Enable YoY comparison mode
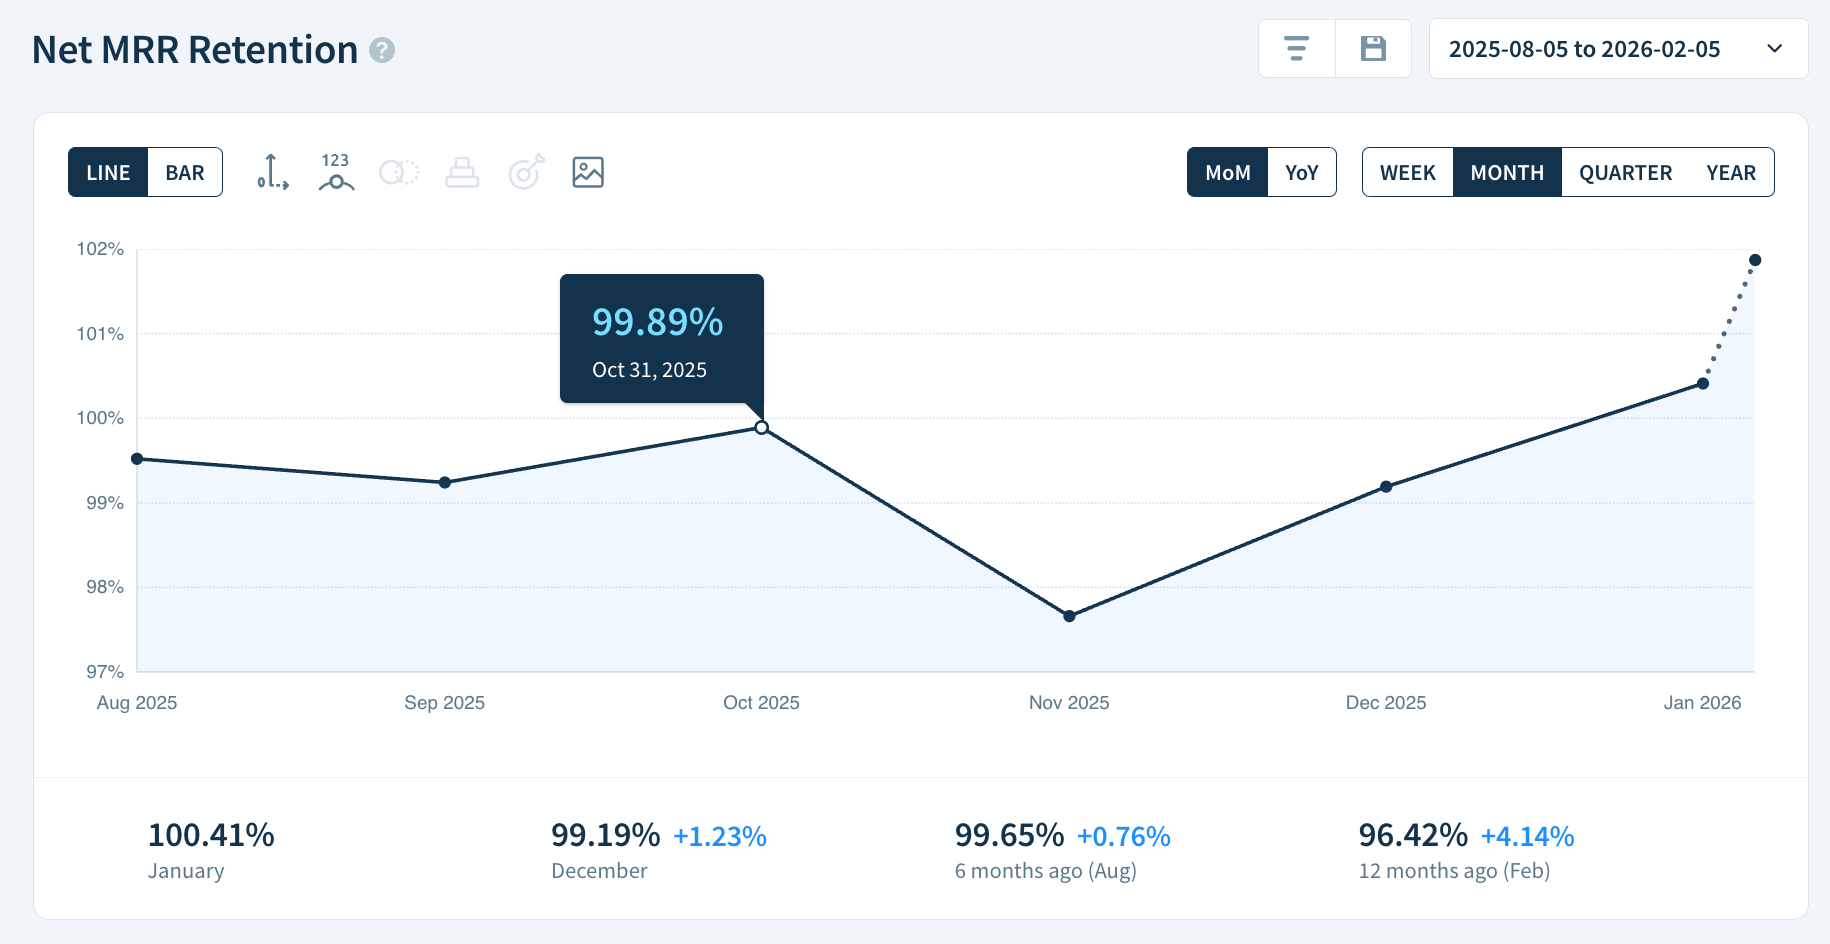 (x=1301, y=172)
